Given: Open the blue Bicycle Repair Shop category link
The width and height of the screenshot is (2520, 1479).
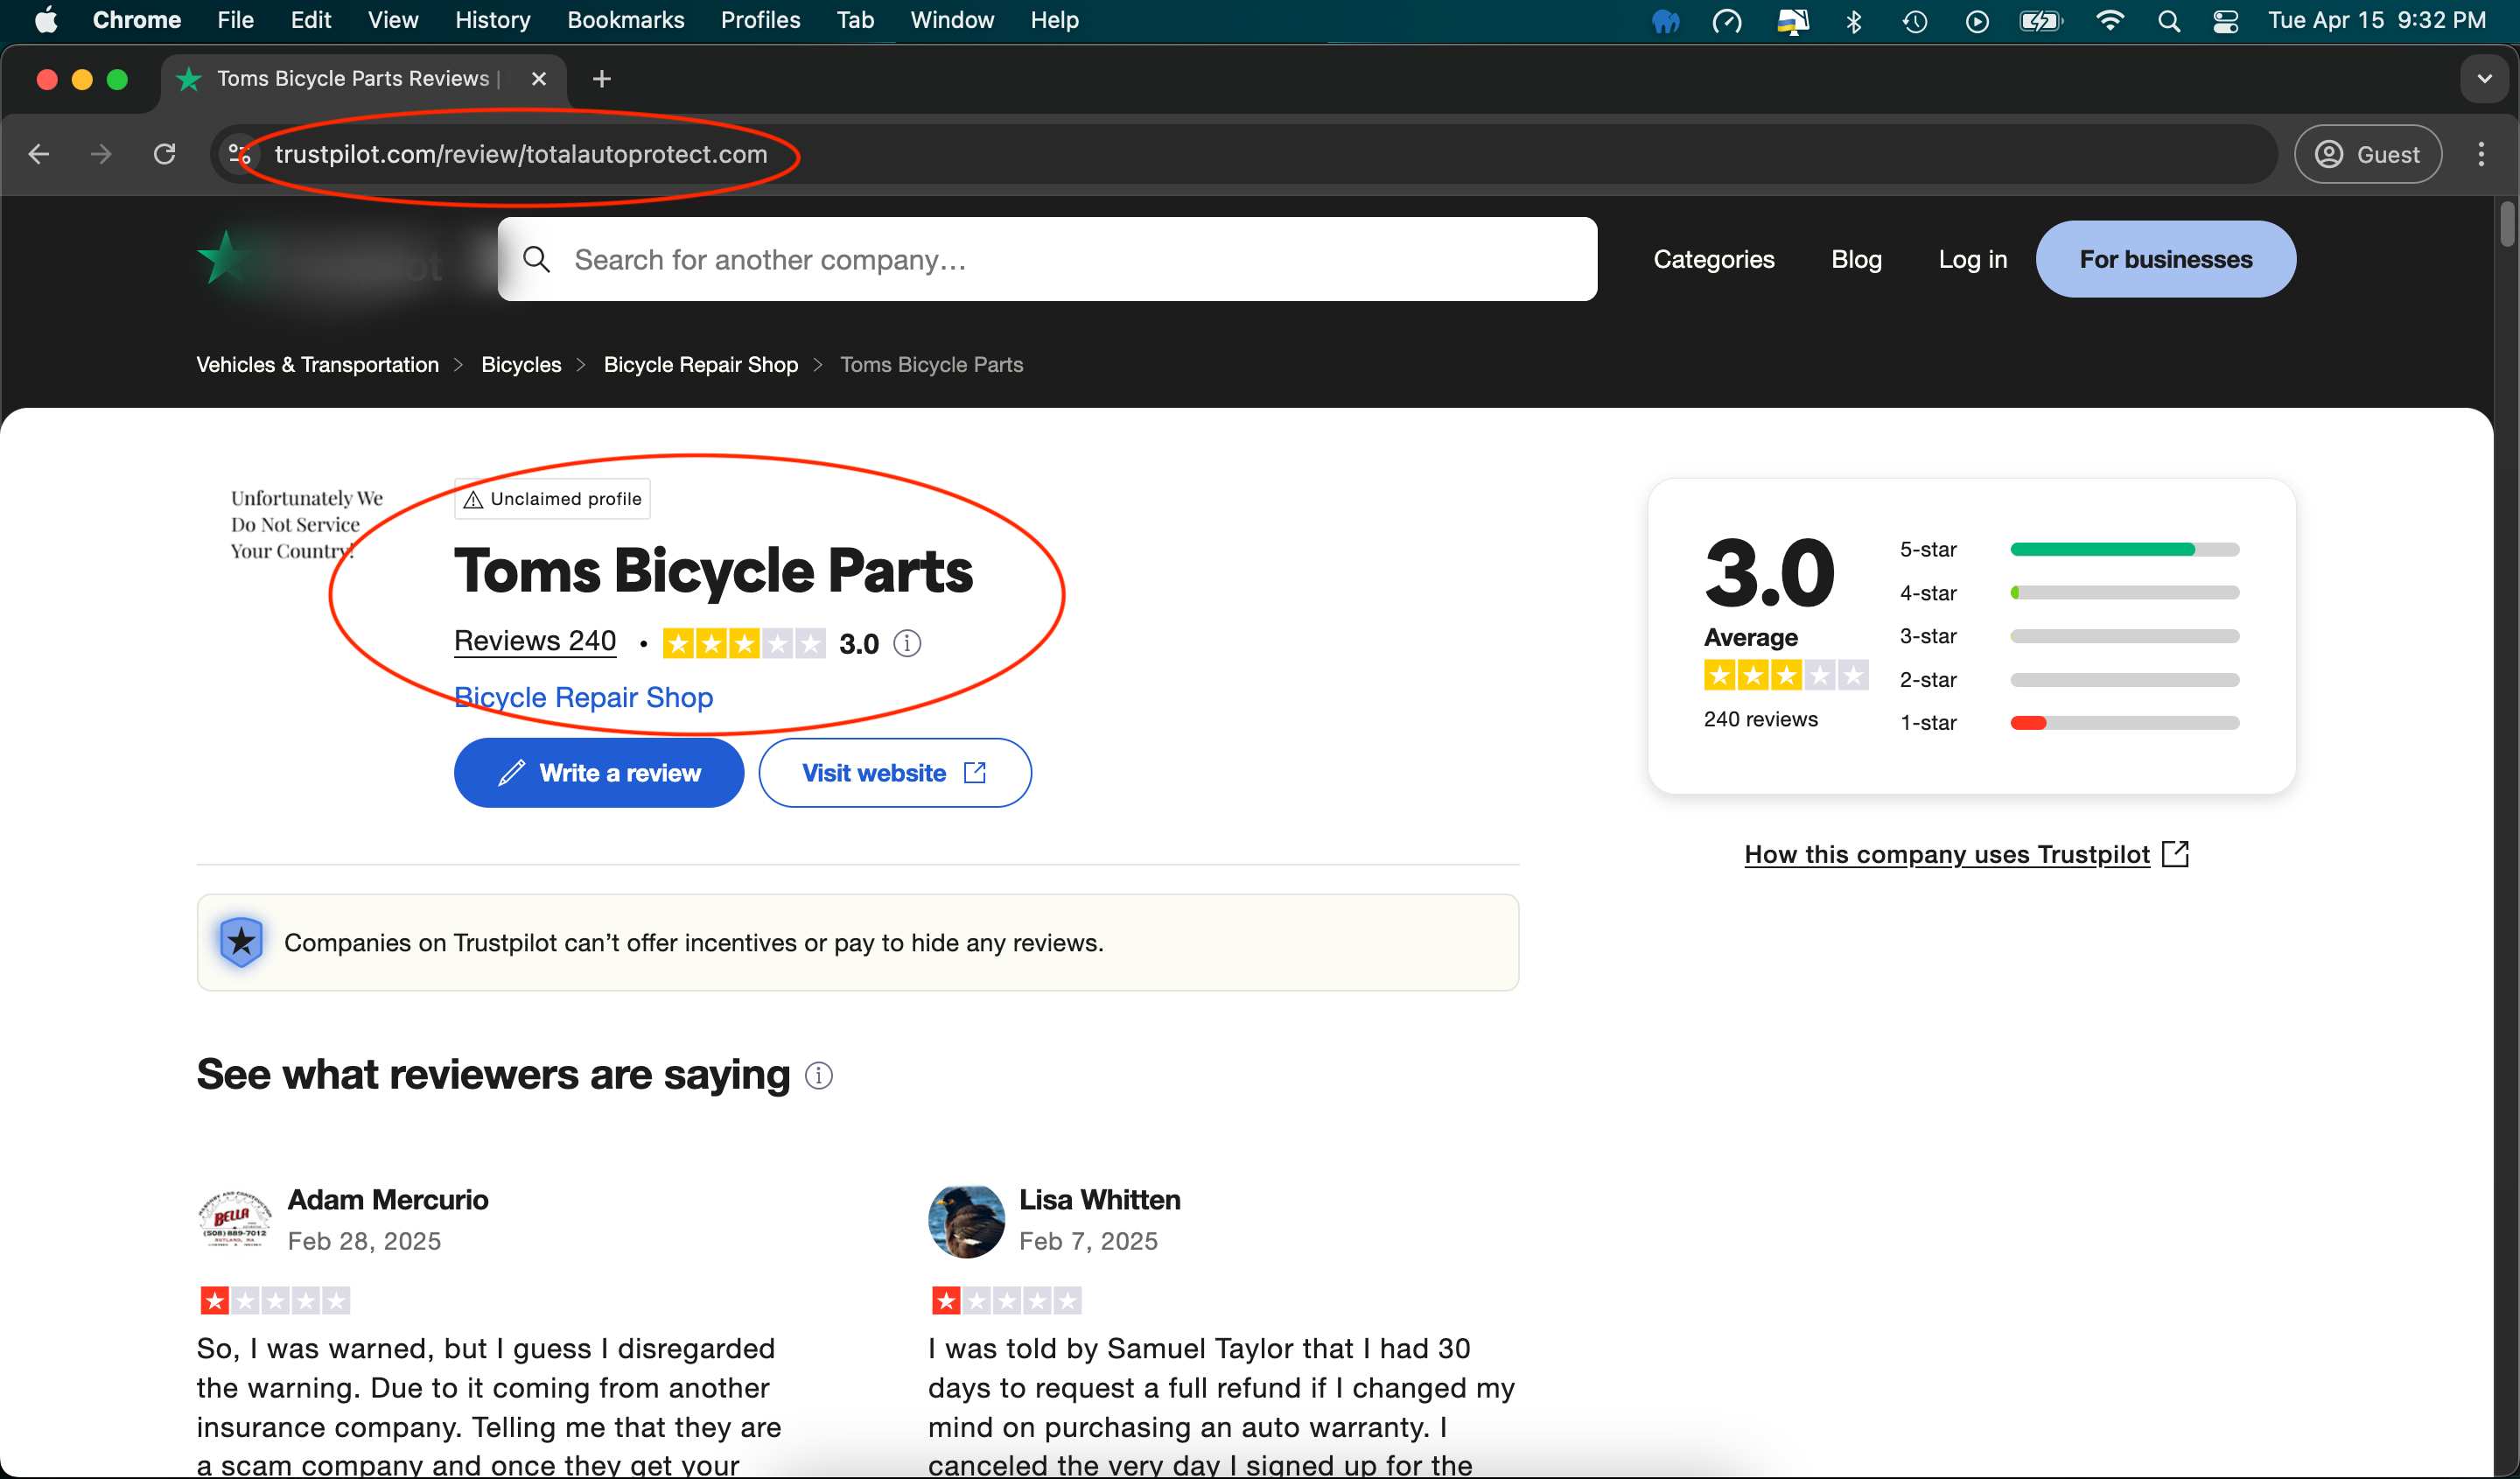Looking at the screenshot, I should [x=584, y=697].
